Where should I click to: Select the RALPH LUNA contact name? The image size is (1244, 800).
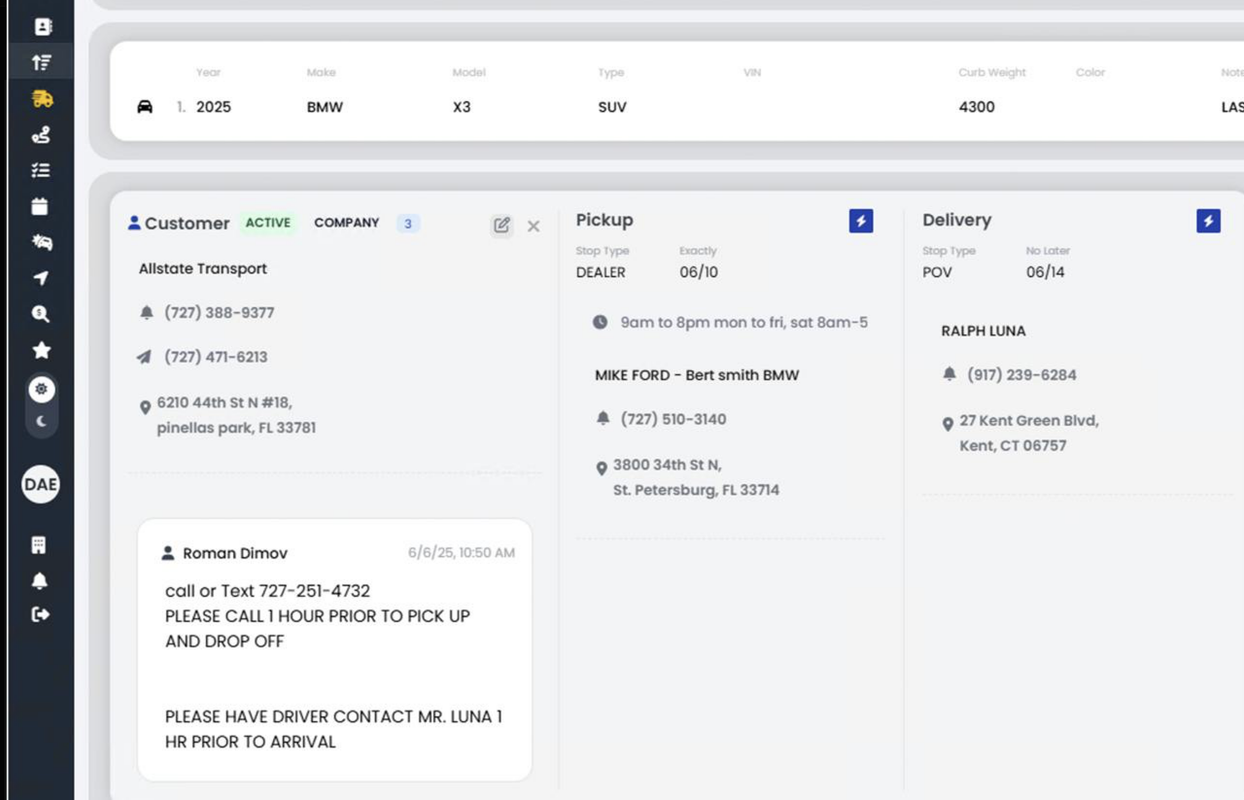coord(983,331)
